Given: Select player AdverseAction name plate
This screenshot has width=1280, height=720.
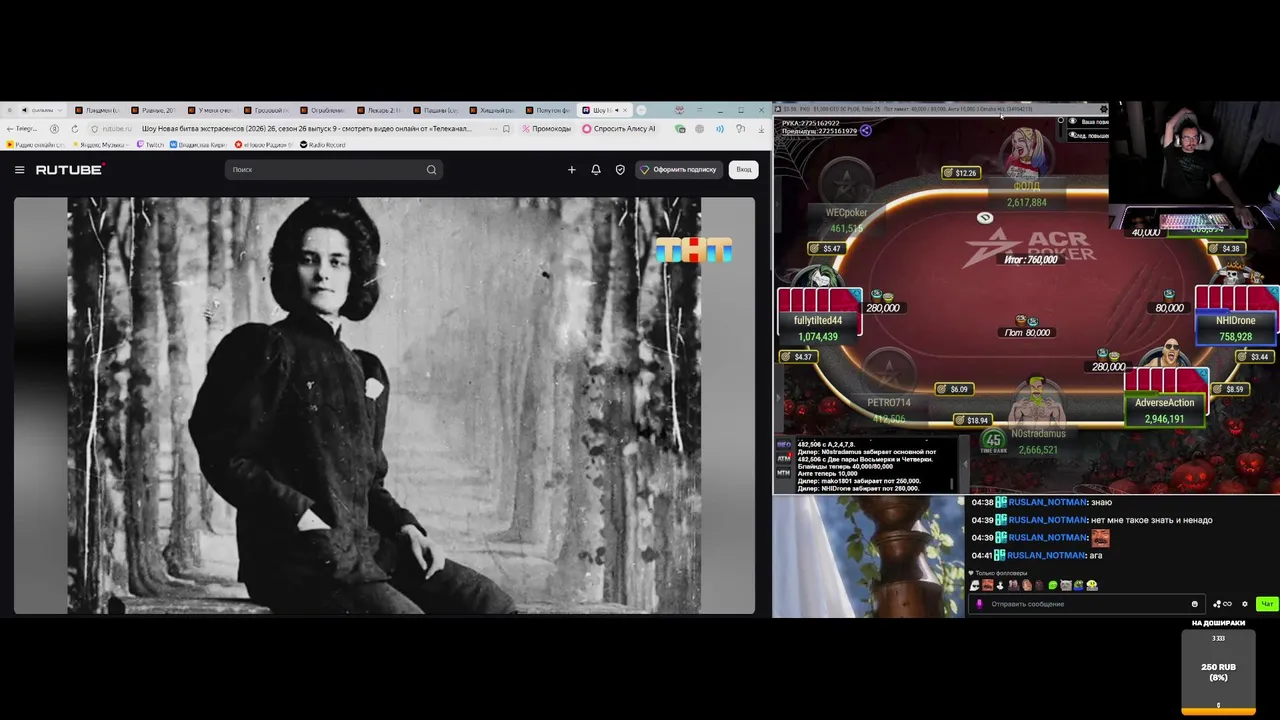Looking at the screenshot, I should 1164,410.
